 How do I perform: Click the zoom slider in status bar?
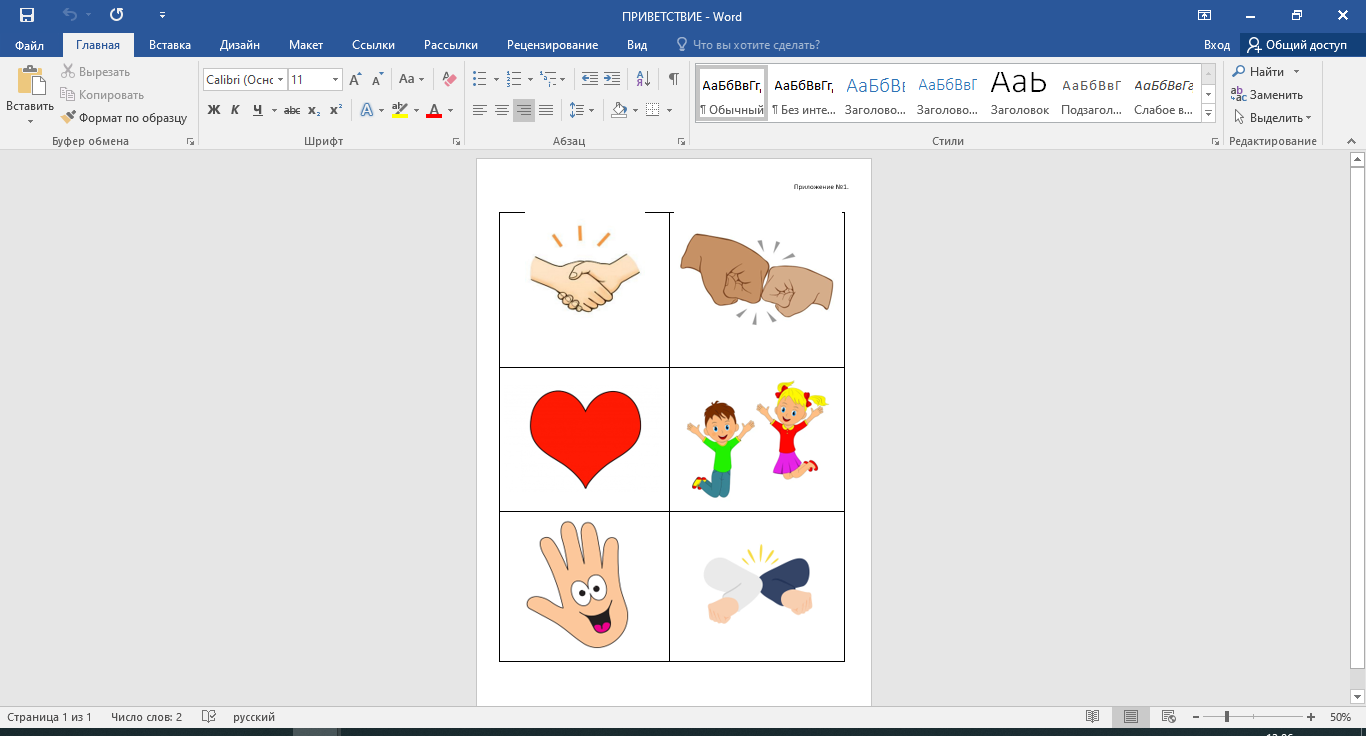tap(1227, 717)
